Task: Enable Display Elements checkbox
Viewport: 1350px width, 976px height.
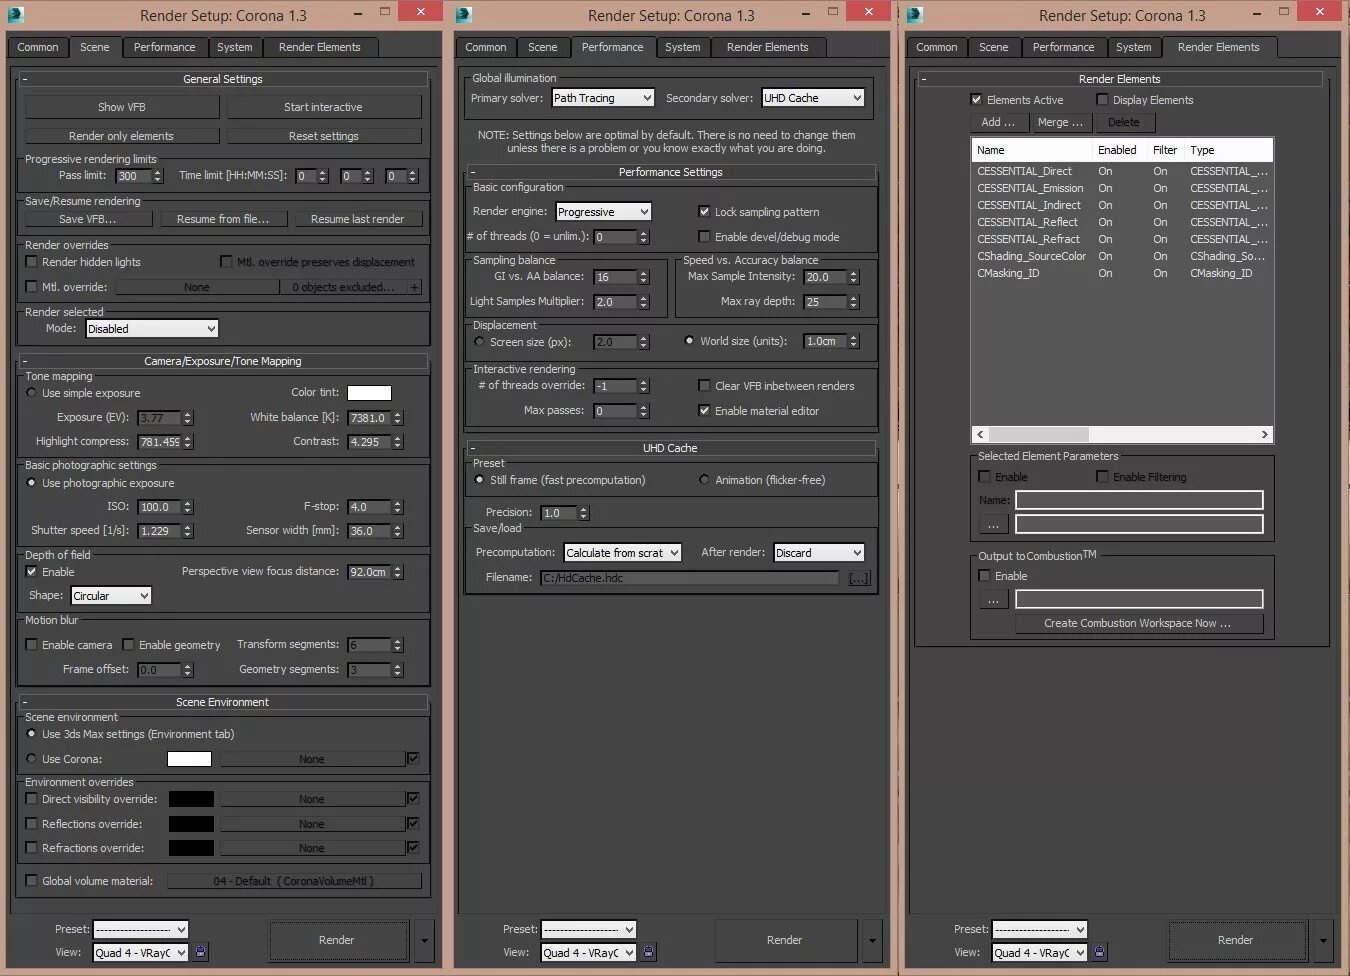Action: pyautogui.click(x=1102, y=100)
